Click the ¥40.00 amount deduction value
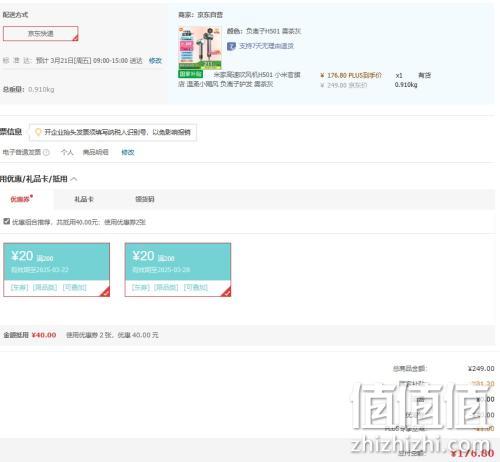 pyautogui.click(x=44, y=335)
